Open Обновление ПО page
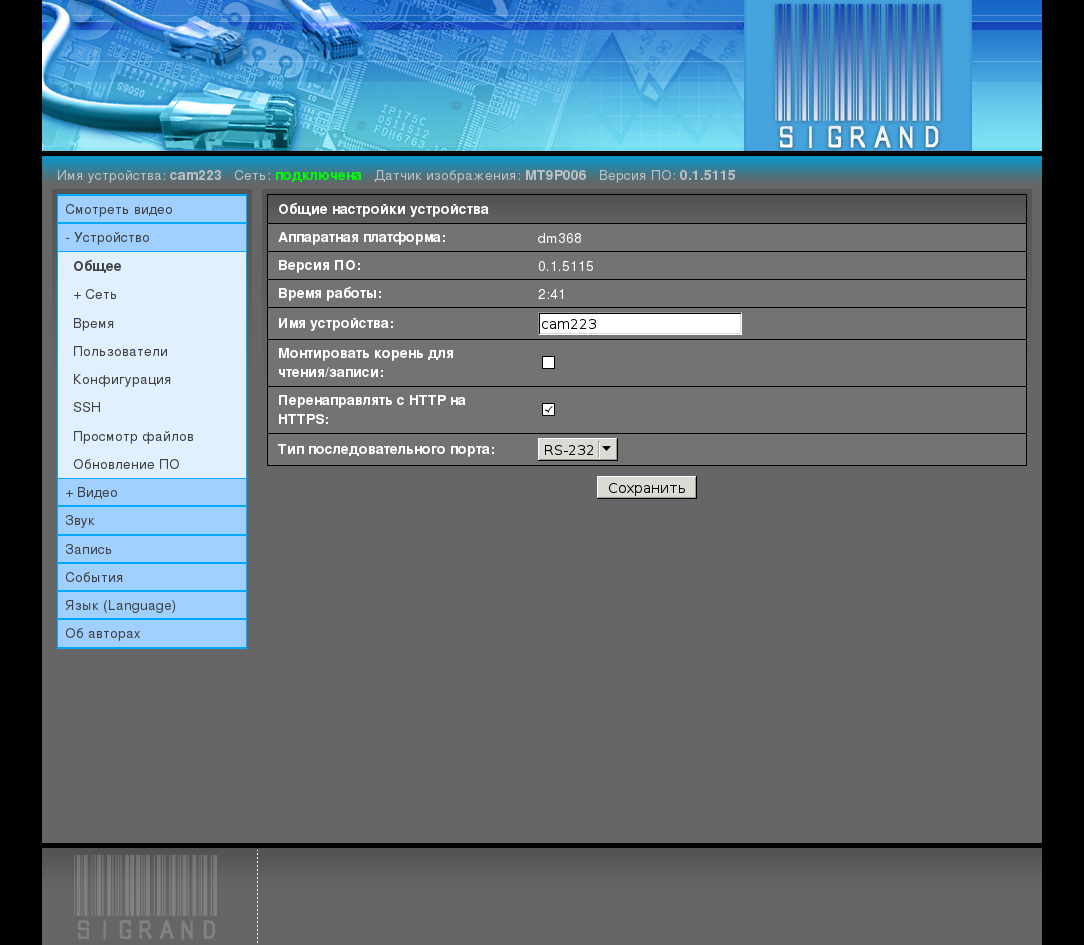The width and height of the screenshot is (1084, 945). coord(127,465)
